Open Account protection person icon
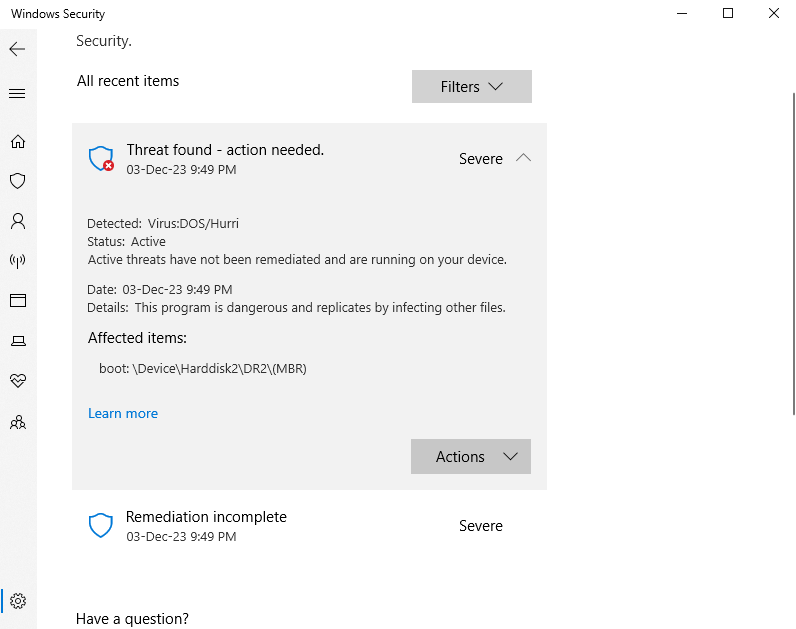This screenshot has width=796, height=629. click(18, 221)
